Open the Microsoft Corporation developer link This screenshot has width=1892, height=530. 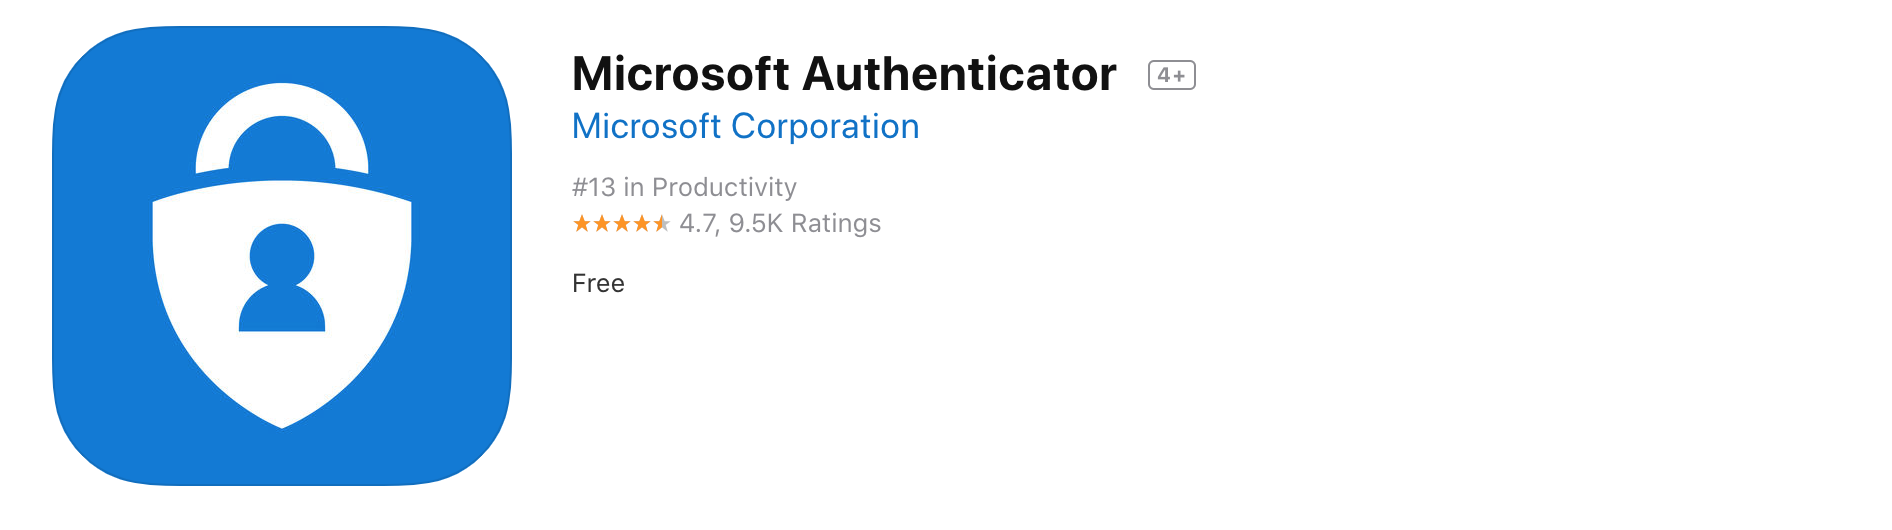(x=745, y=127)
